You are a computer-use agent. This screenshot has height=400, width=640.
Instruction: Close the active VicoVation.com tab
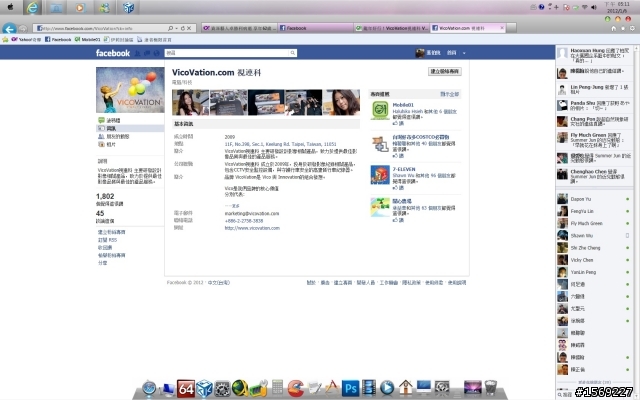[x=502, y=28]
